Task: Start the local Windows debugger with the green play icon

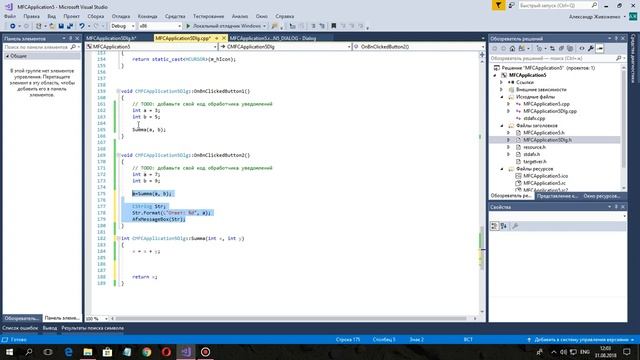Action: 188,26
